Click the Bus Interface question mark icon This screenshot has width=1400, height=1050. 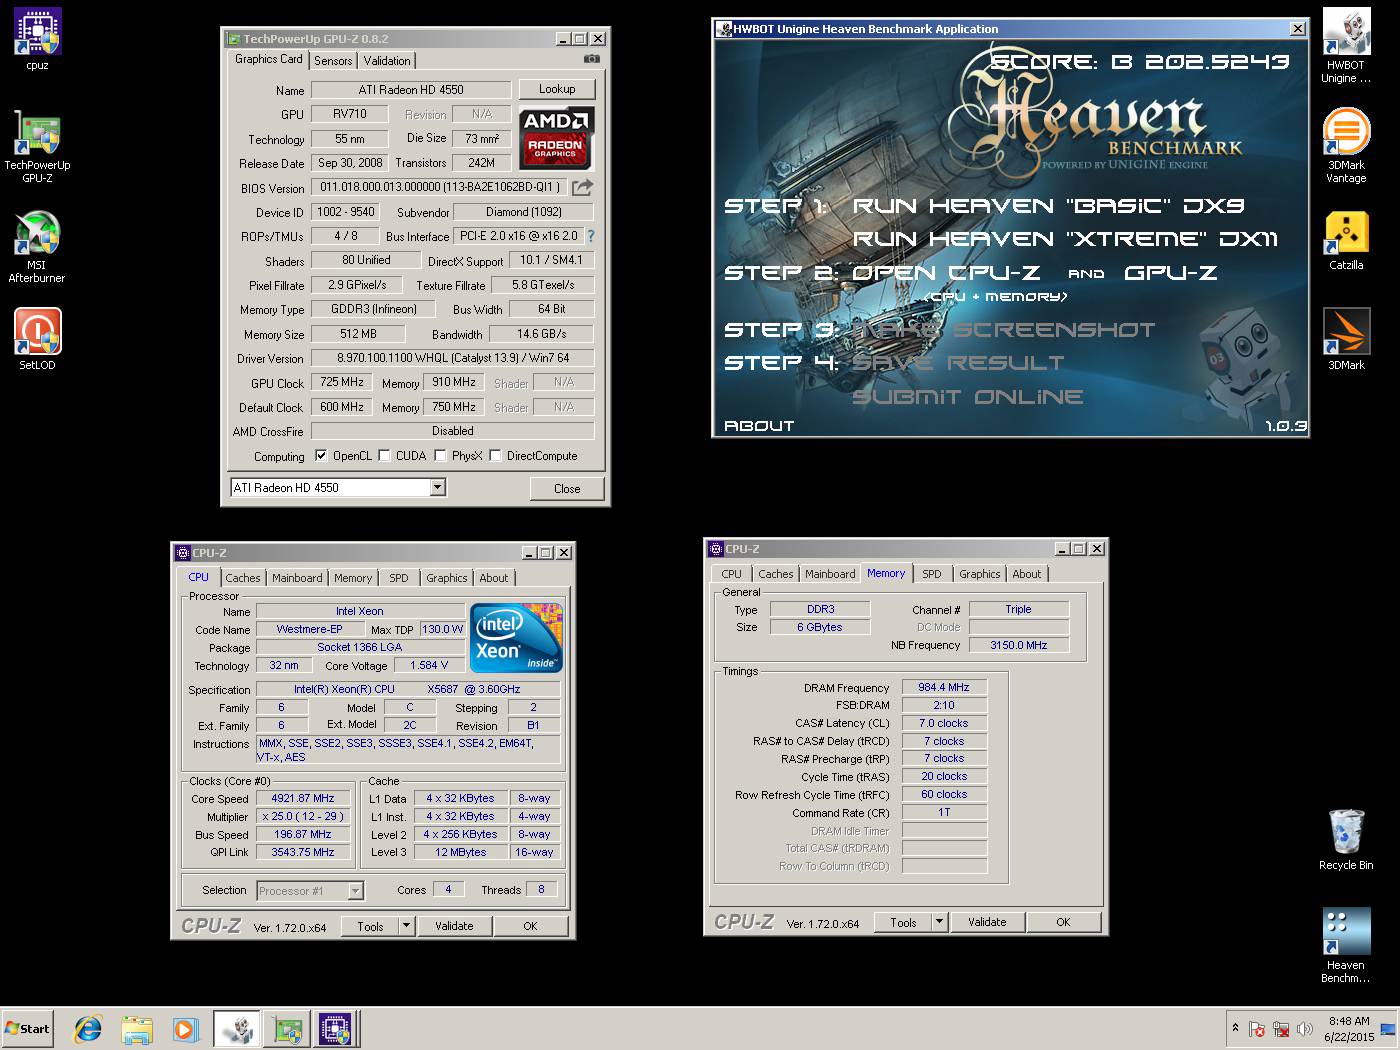pos(590,236)
